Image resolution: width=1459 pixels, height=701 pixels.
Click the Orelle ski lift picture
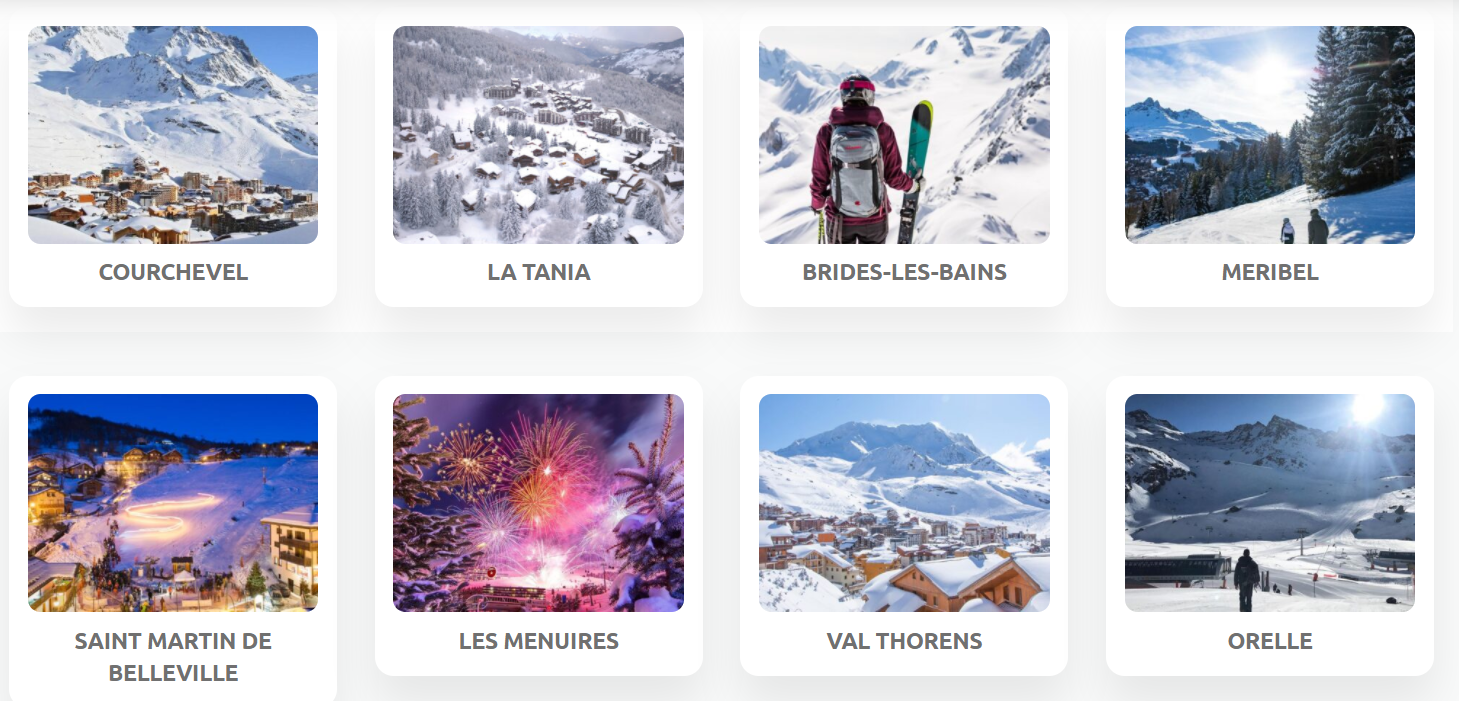coord(1269,502)
